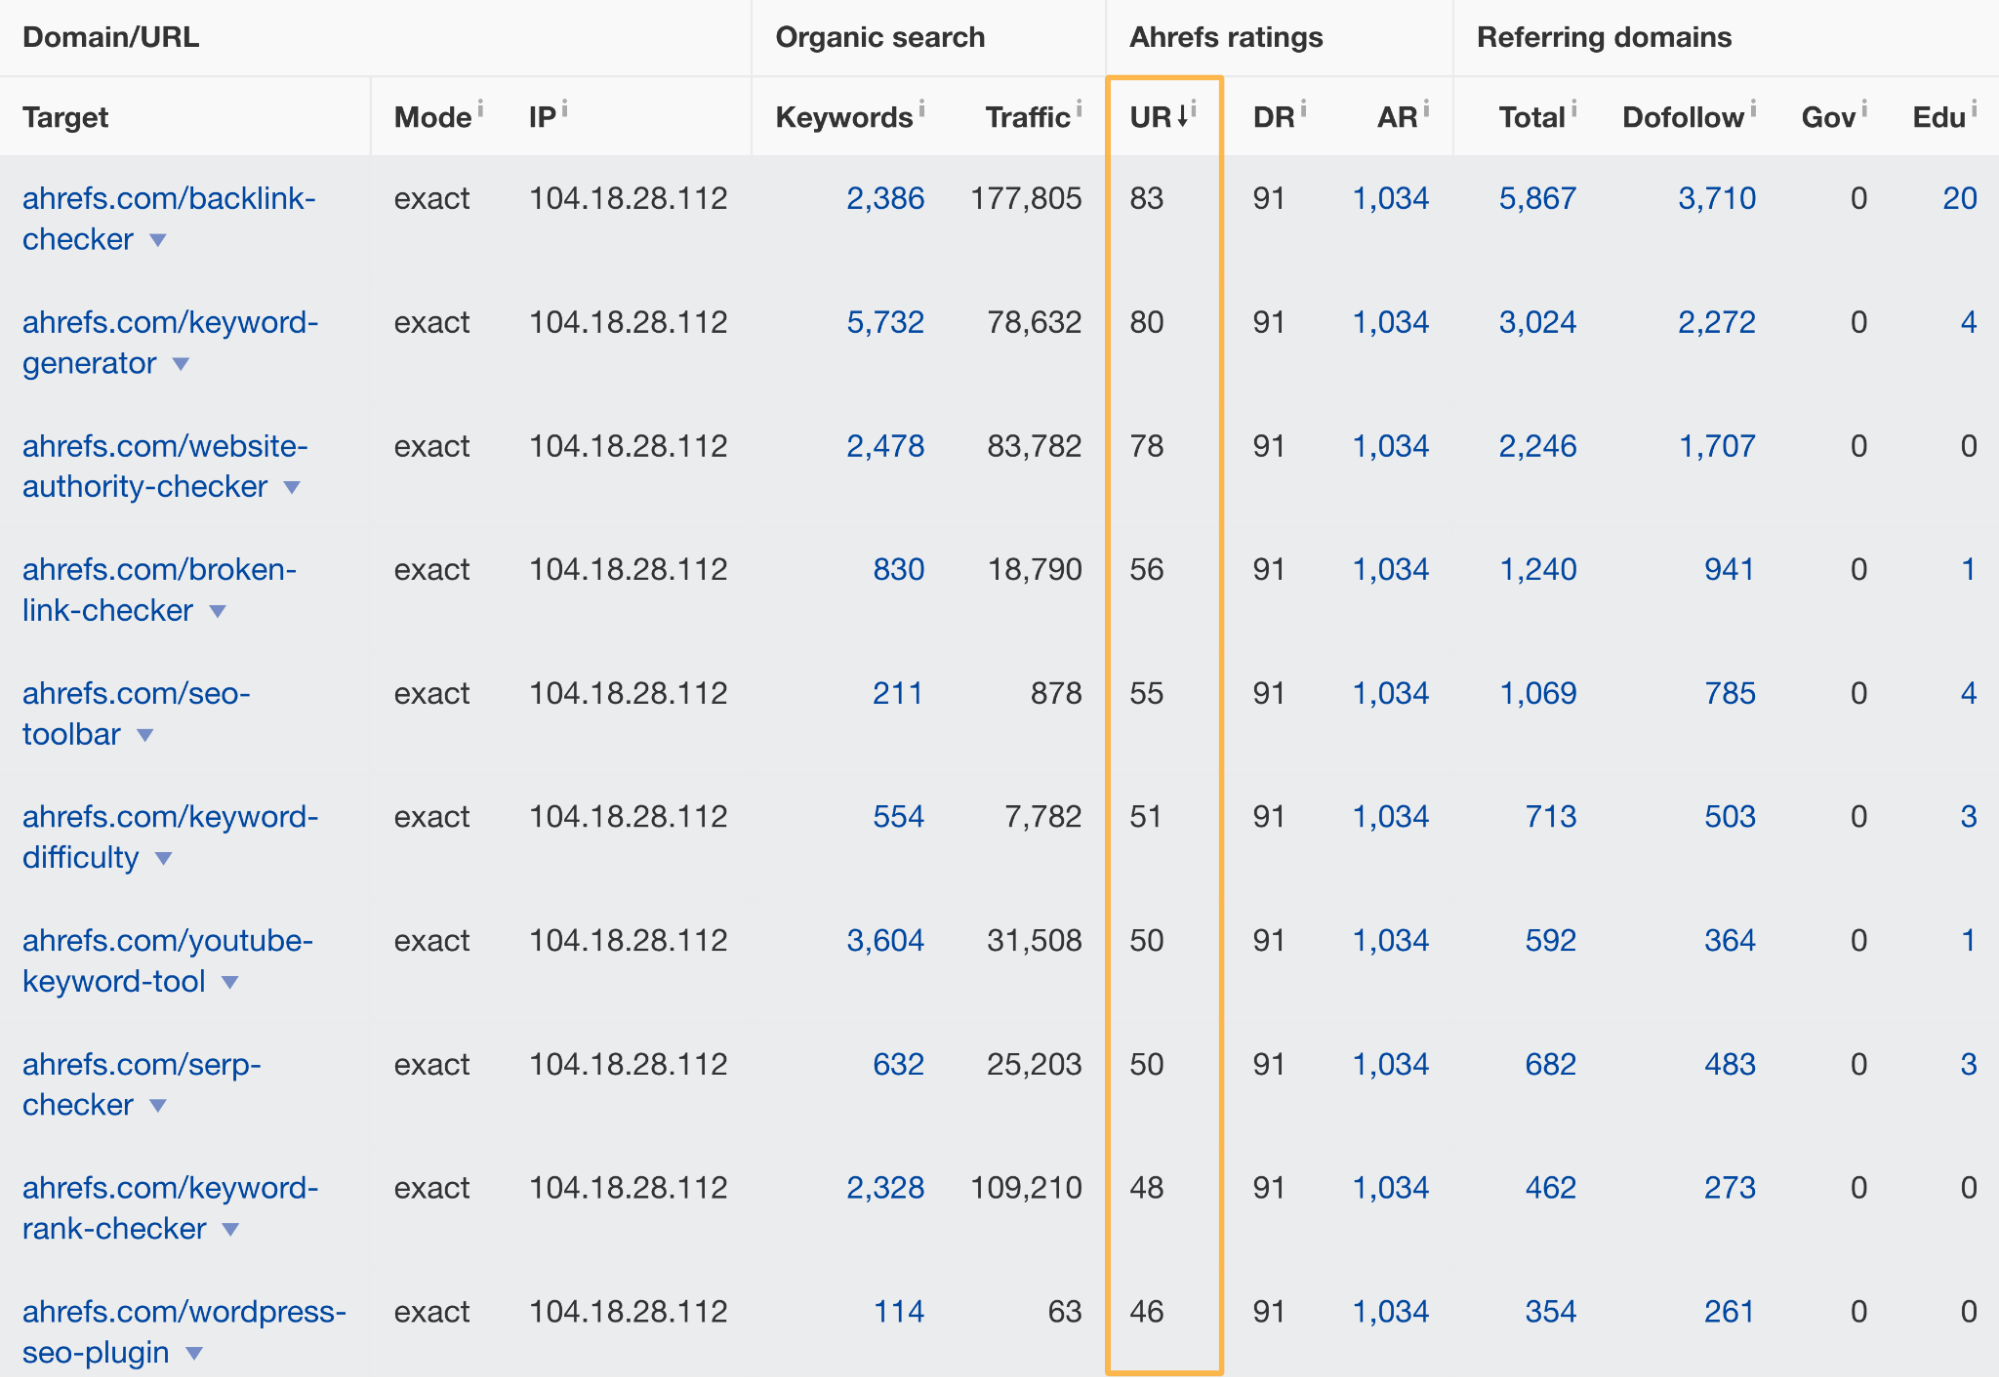Sort table by AR column header
The image size is (1999, 1378).
click(1397, 117)
